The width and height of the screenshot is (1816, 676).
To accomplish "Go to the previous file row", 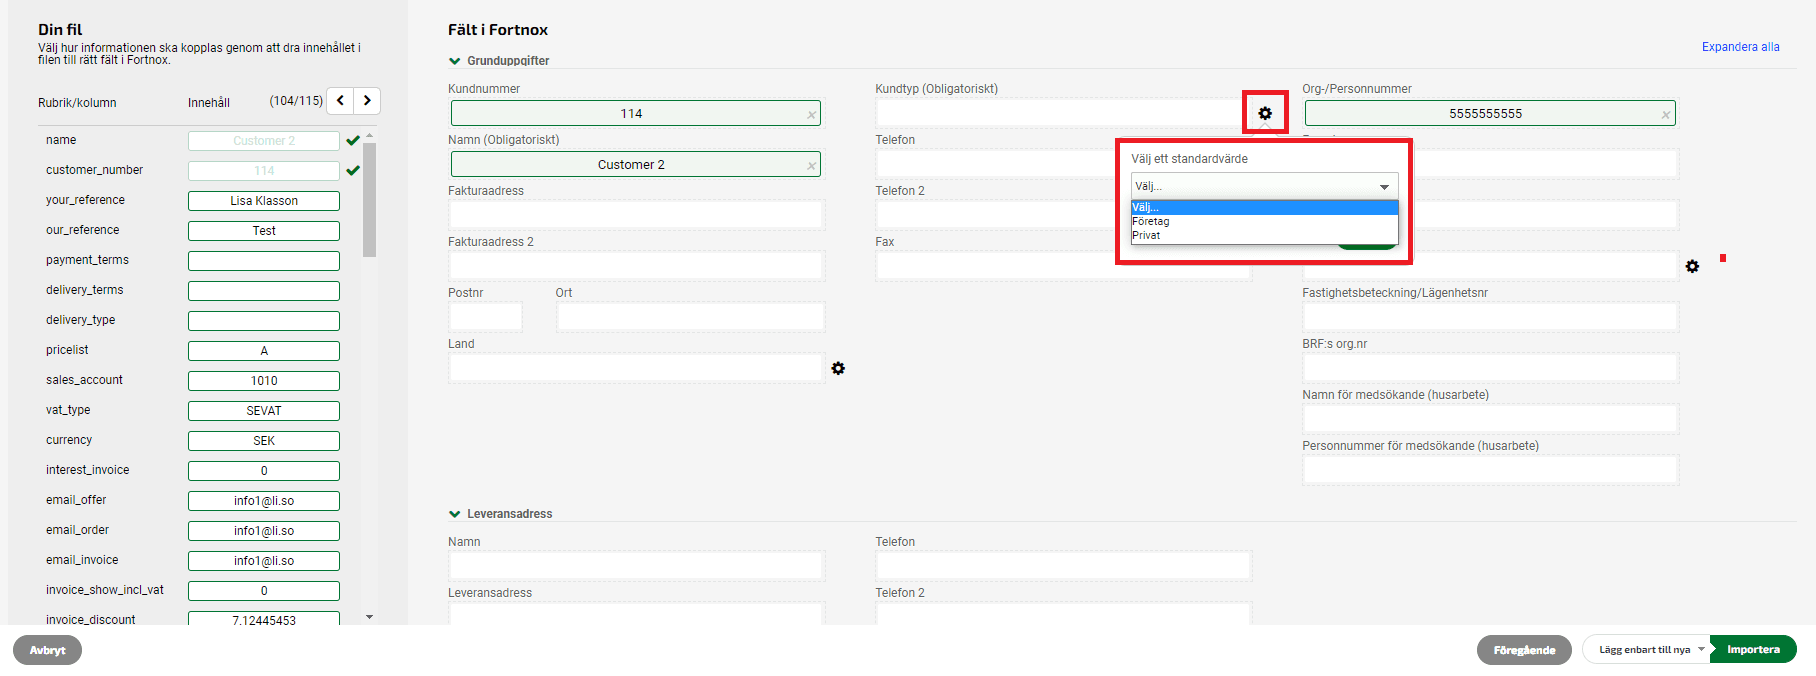I will pyautogui.click(x=341, y=100).
